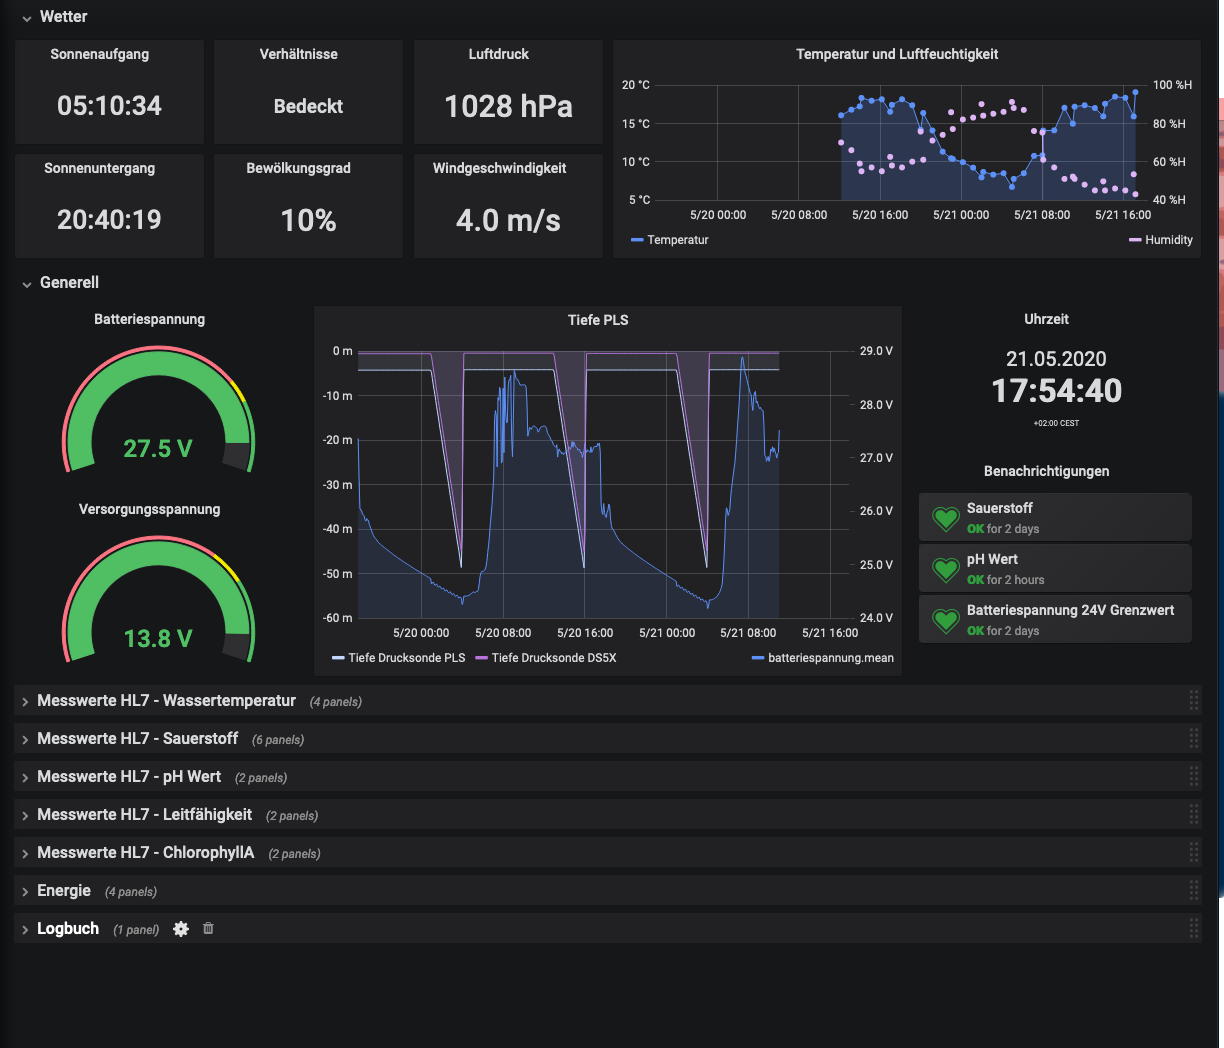Click the heart icon for Batteriespannung 24V Grenzwert

(946, 619)
